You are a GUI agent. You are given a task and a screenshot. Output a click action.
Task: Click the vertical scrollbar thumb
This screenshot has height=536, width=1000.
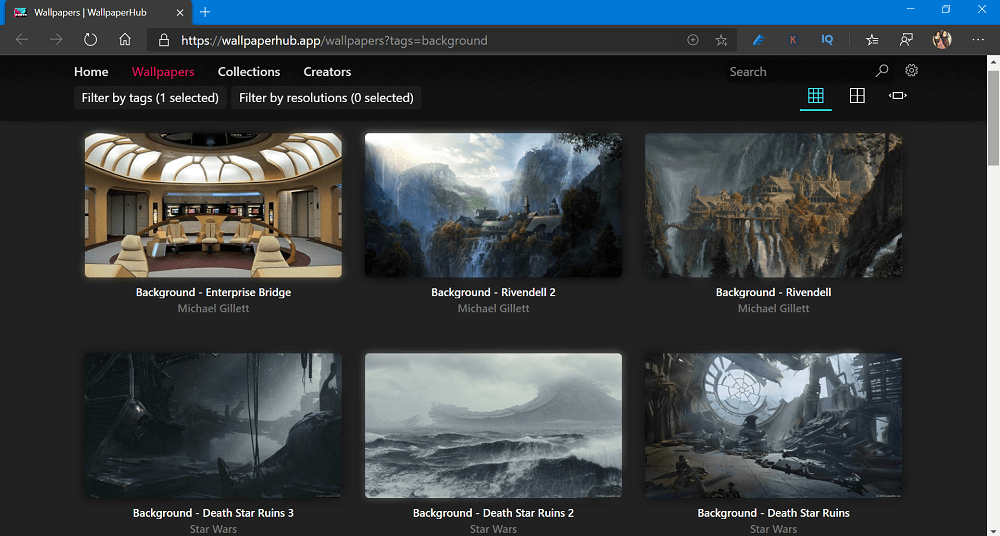(x=994, y=116)
